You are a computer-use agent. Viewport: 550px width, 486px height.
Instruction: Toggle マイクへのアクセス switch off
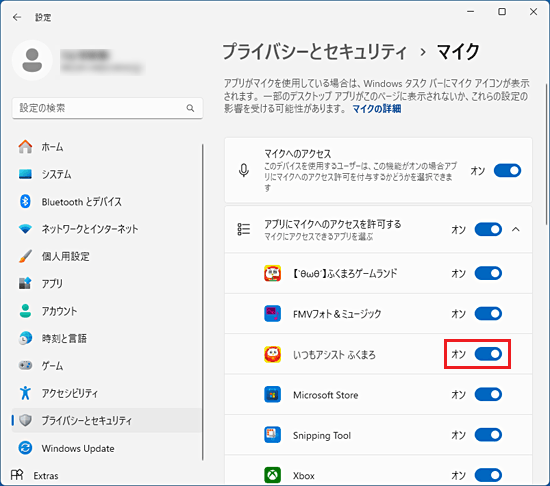coord(507,170)
